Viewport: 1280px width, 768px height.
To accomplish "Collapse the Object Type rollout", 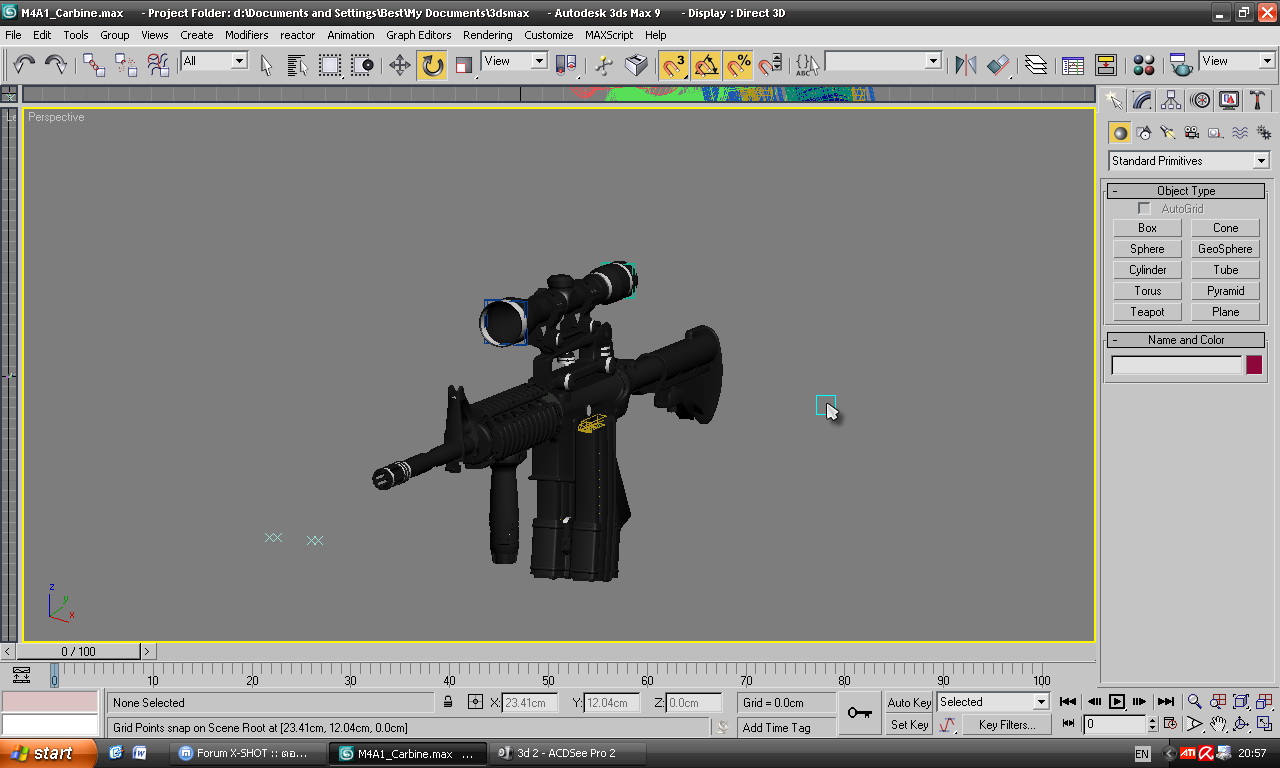I will [1186, 191].
